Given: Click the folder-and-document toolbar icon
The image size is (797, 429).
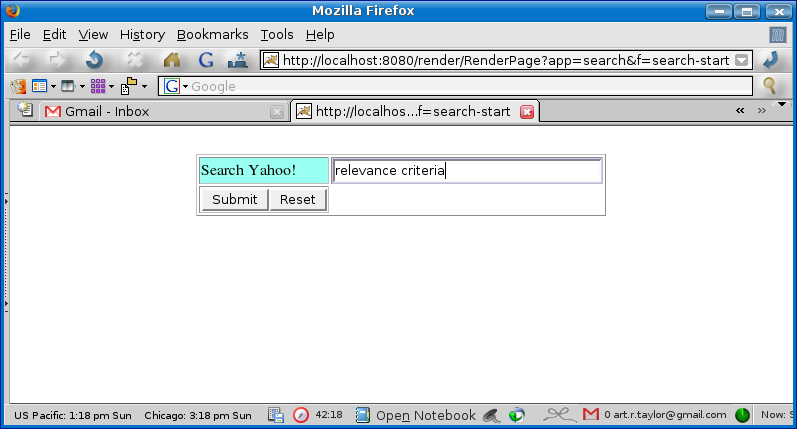Looking at the screenshot, I should tap(129, 86).
